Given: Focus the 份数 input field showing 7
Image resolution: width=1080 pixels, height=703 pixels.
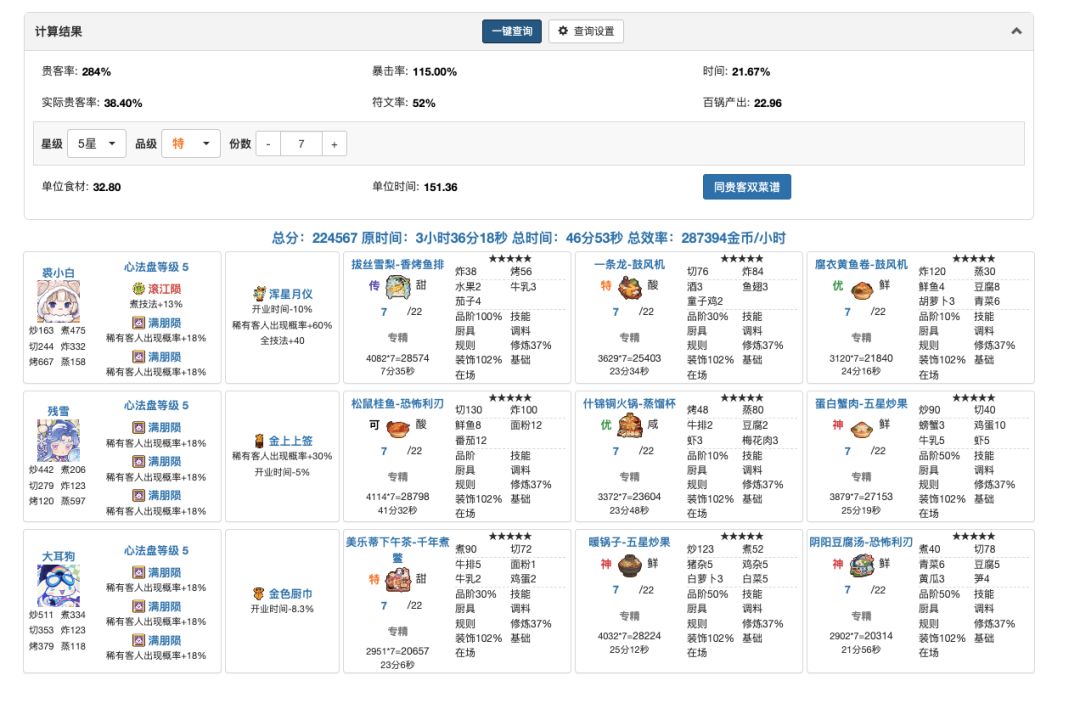Looking at the screenshot, I should click(x=301, y=144).
